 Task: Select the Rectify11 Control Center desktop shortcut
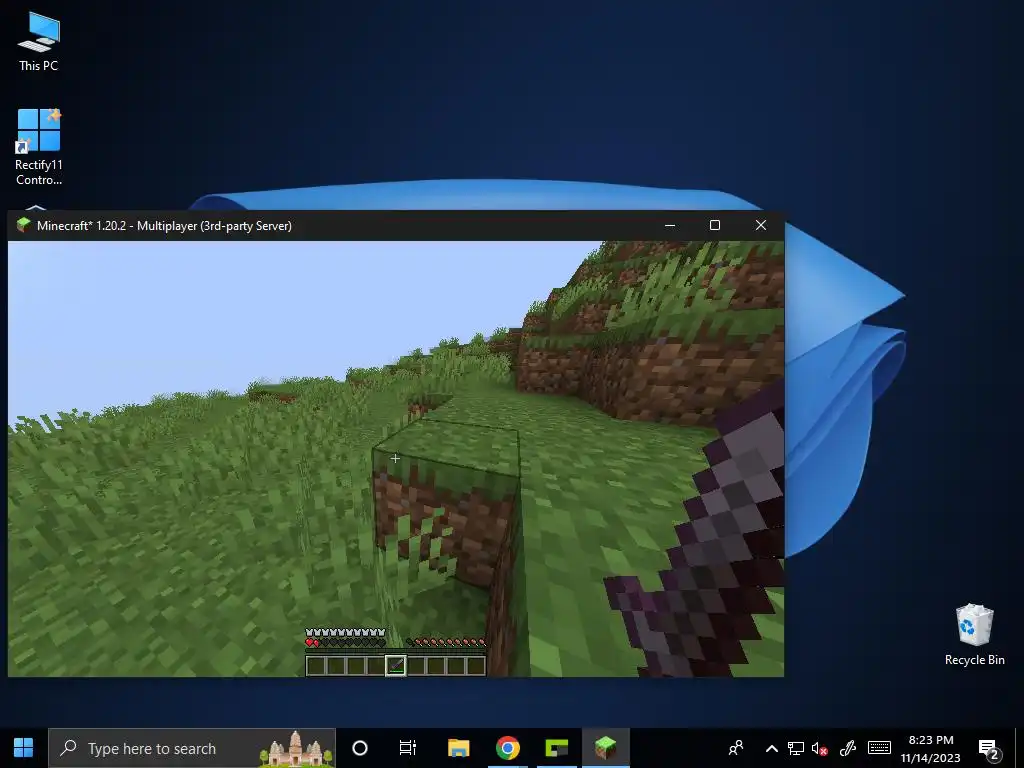(x=39, y=147)
